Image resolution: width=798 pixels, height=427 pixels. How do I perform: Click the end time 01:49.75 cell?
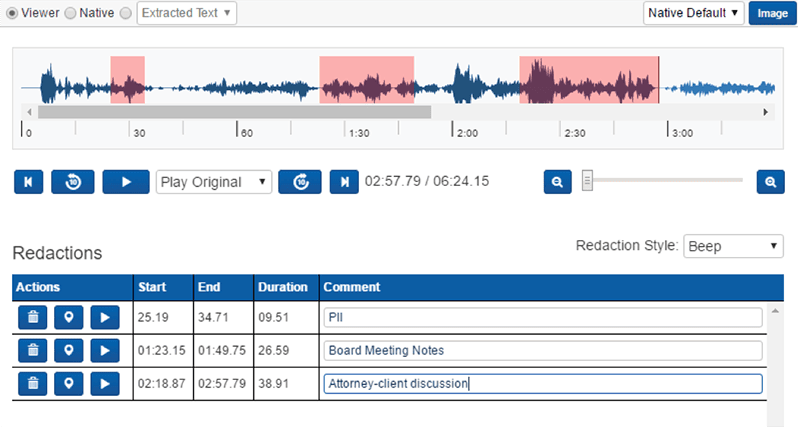(222, 351)
